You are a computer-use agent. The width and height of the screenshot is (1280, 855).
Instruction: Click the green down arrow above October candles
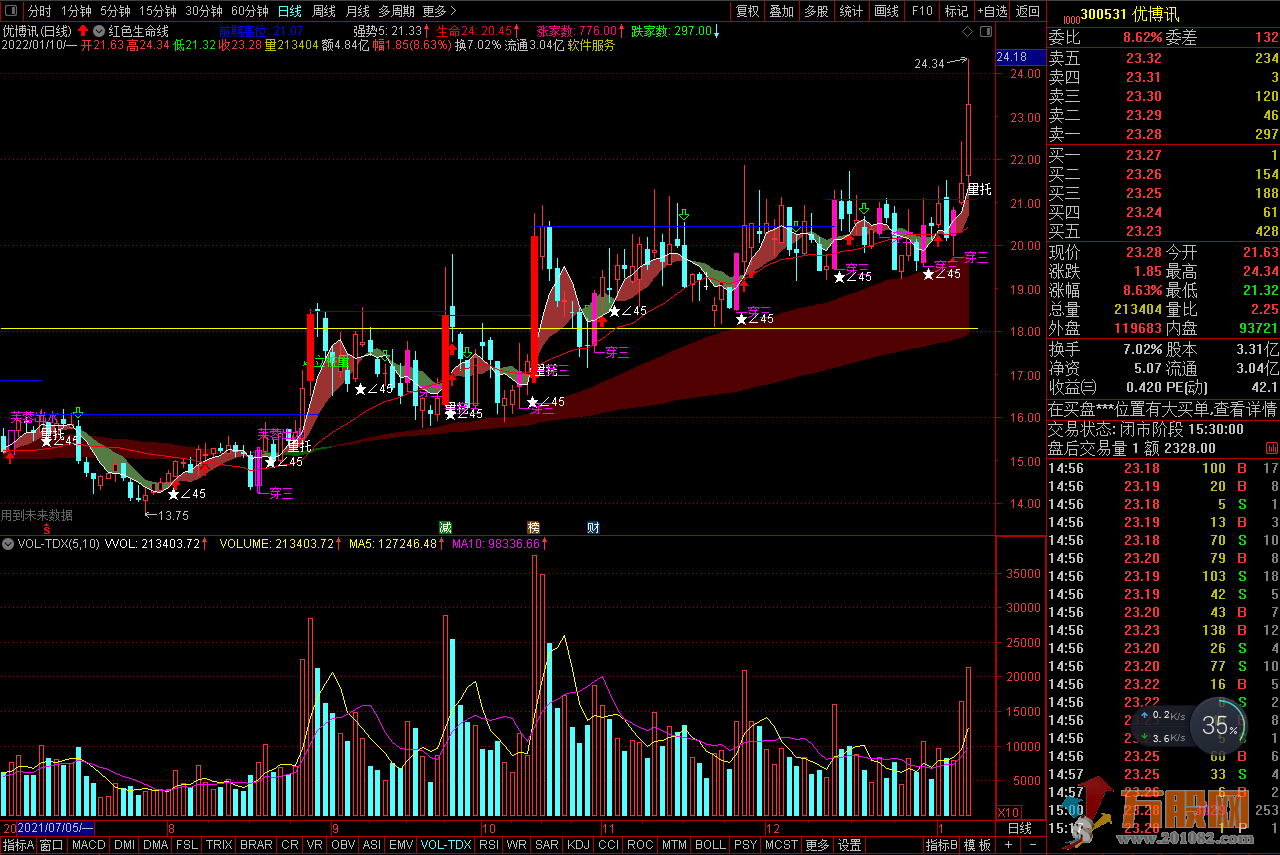coord(684,214)
